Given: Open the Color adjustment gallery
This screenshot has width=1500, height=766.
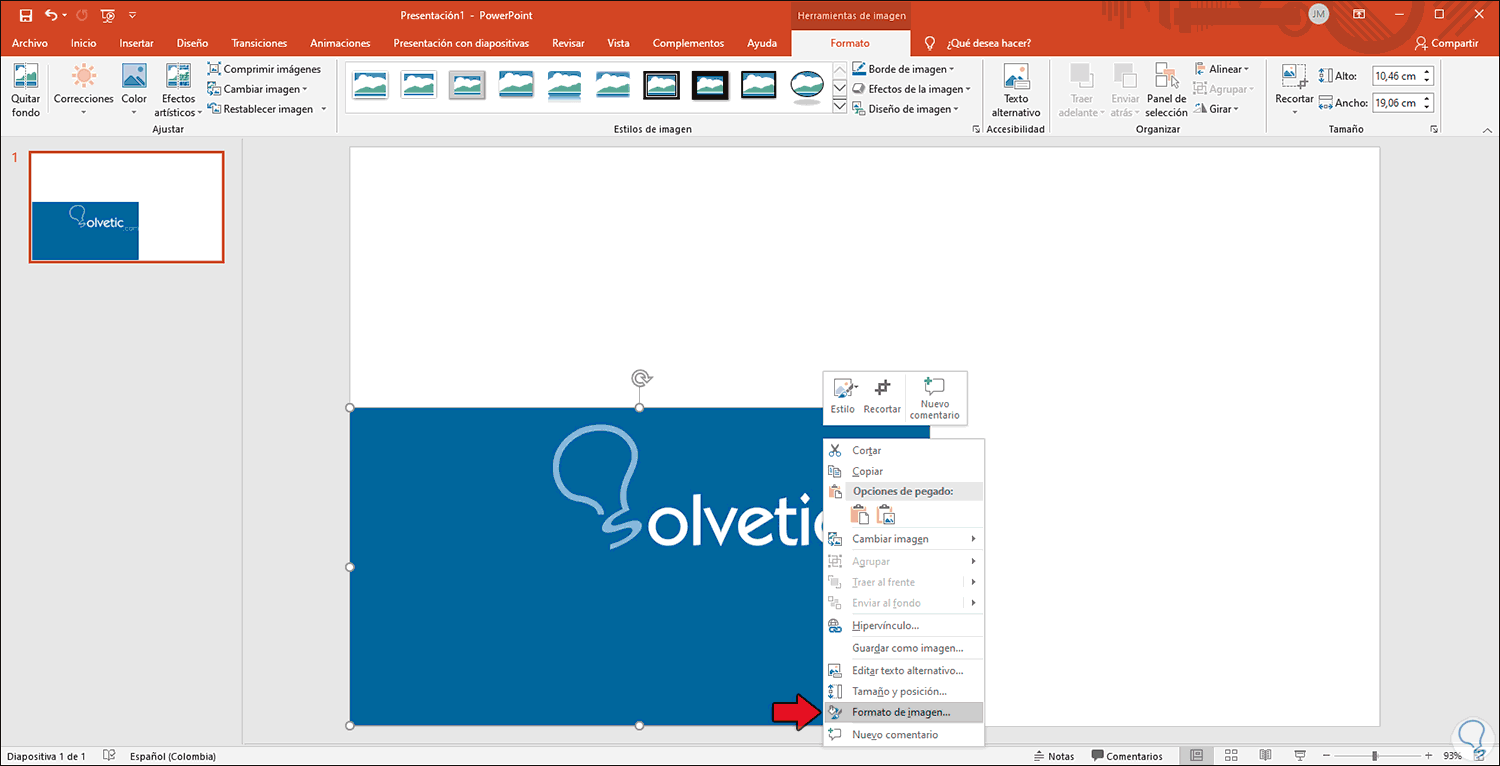Looking at the screenshot, I should (134, 90).
